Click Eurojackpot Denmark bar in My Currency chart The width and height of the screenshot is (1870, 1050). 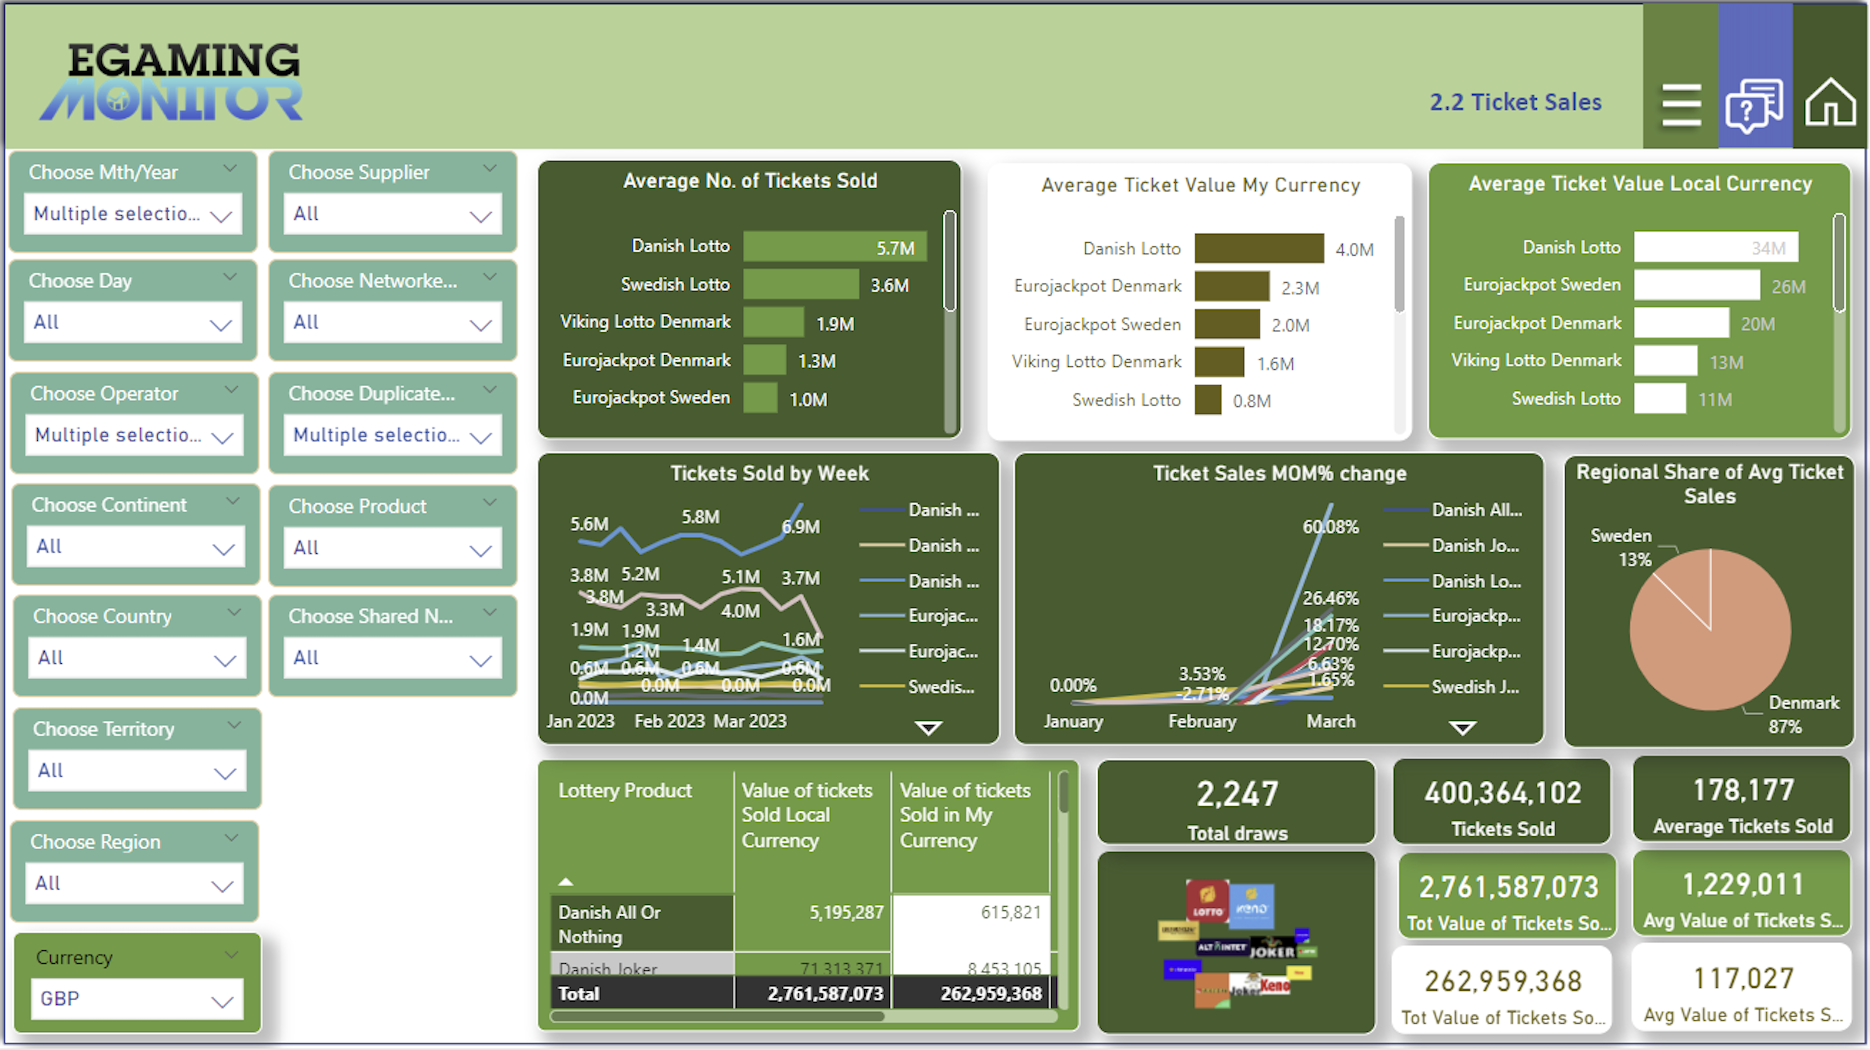(x=1232, y=286)
